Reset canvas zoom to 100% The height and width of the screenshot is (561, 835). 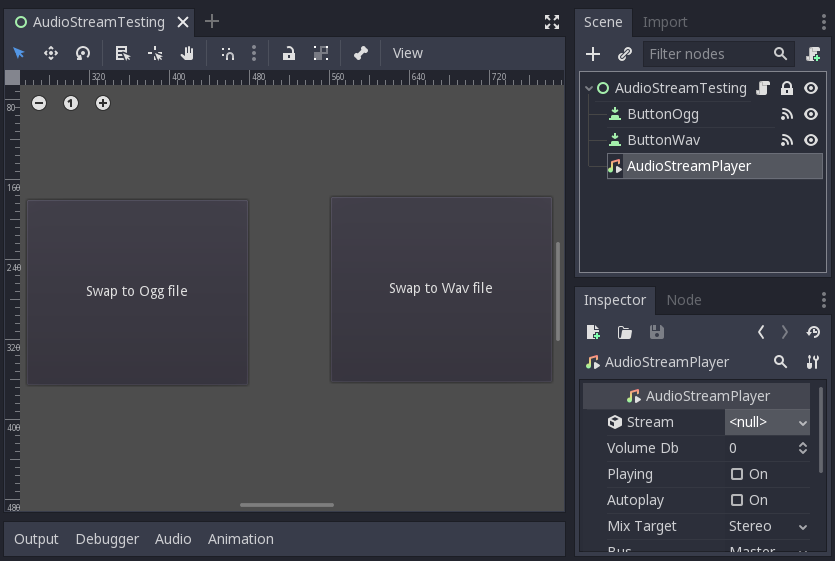[x=71, y=103]
